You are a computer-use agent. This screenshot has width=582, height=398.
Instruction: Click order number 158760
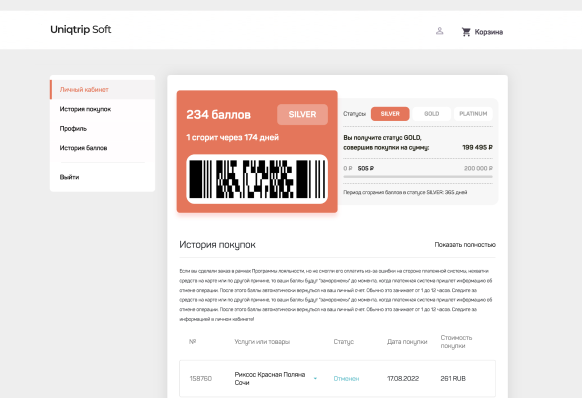[201, 379]
